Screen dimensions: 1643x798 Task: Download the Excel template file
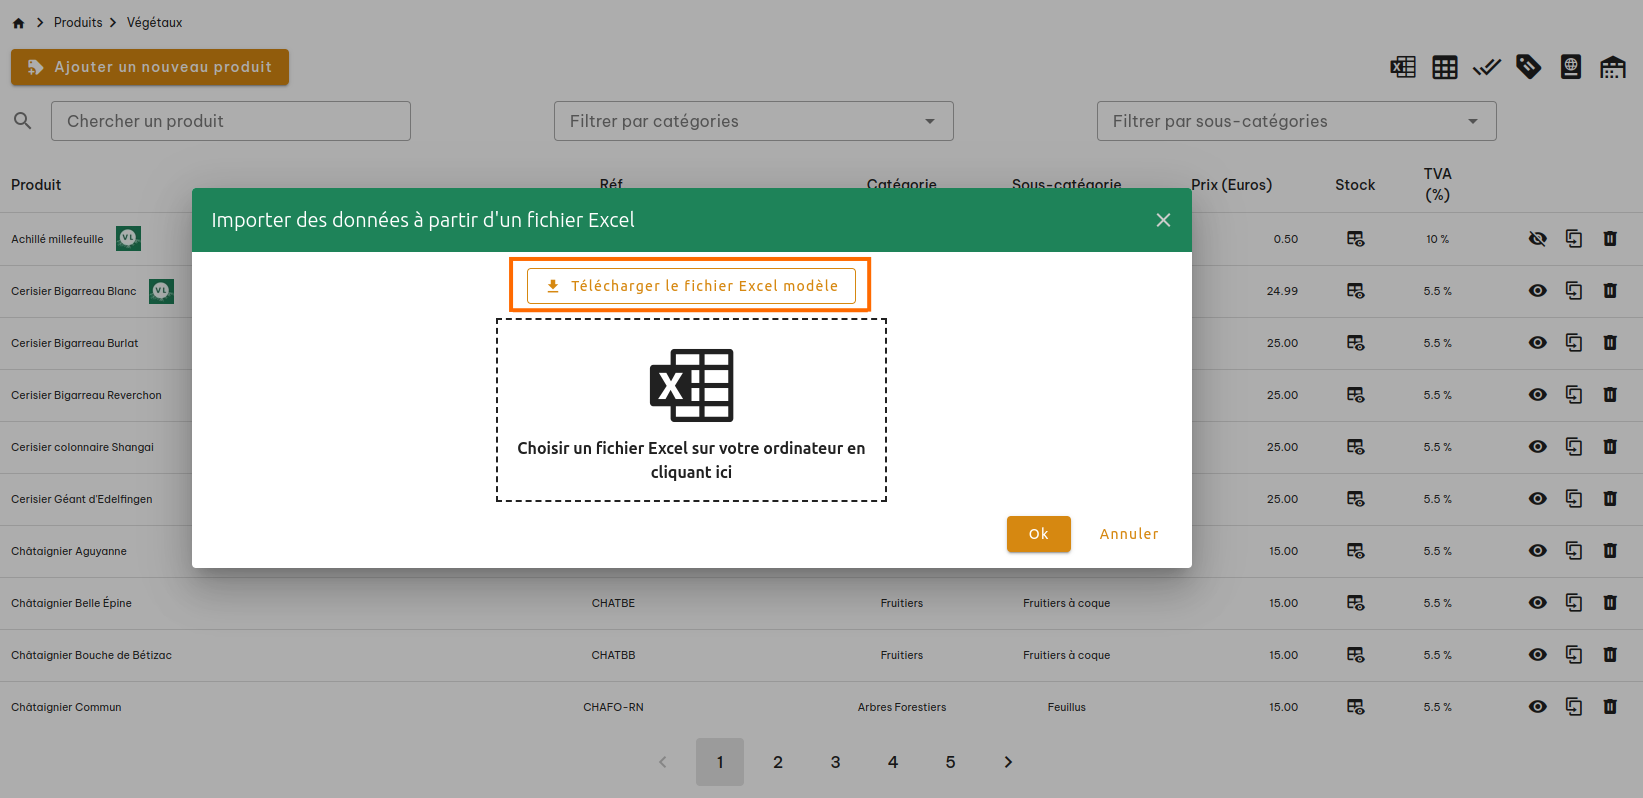(x=691, y=286)
